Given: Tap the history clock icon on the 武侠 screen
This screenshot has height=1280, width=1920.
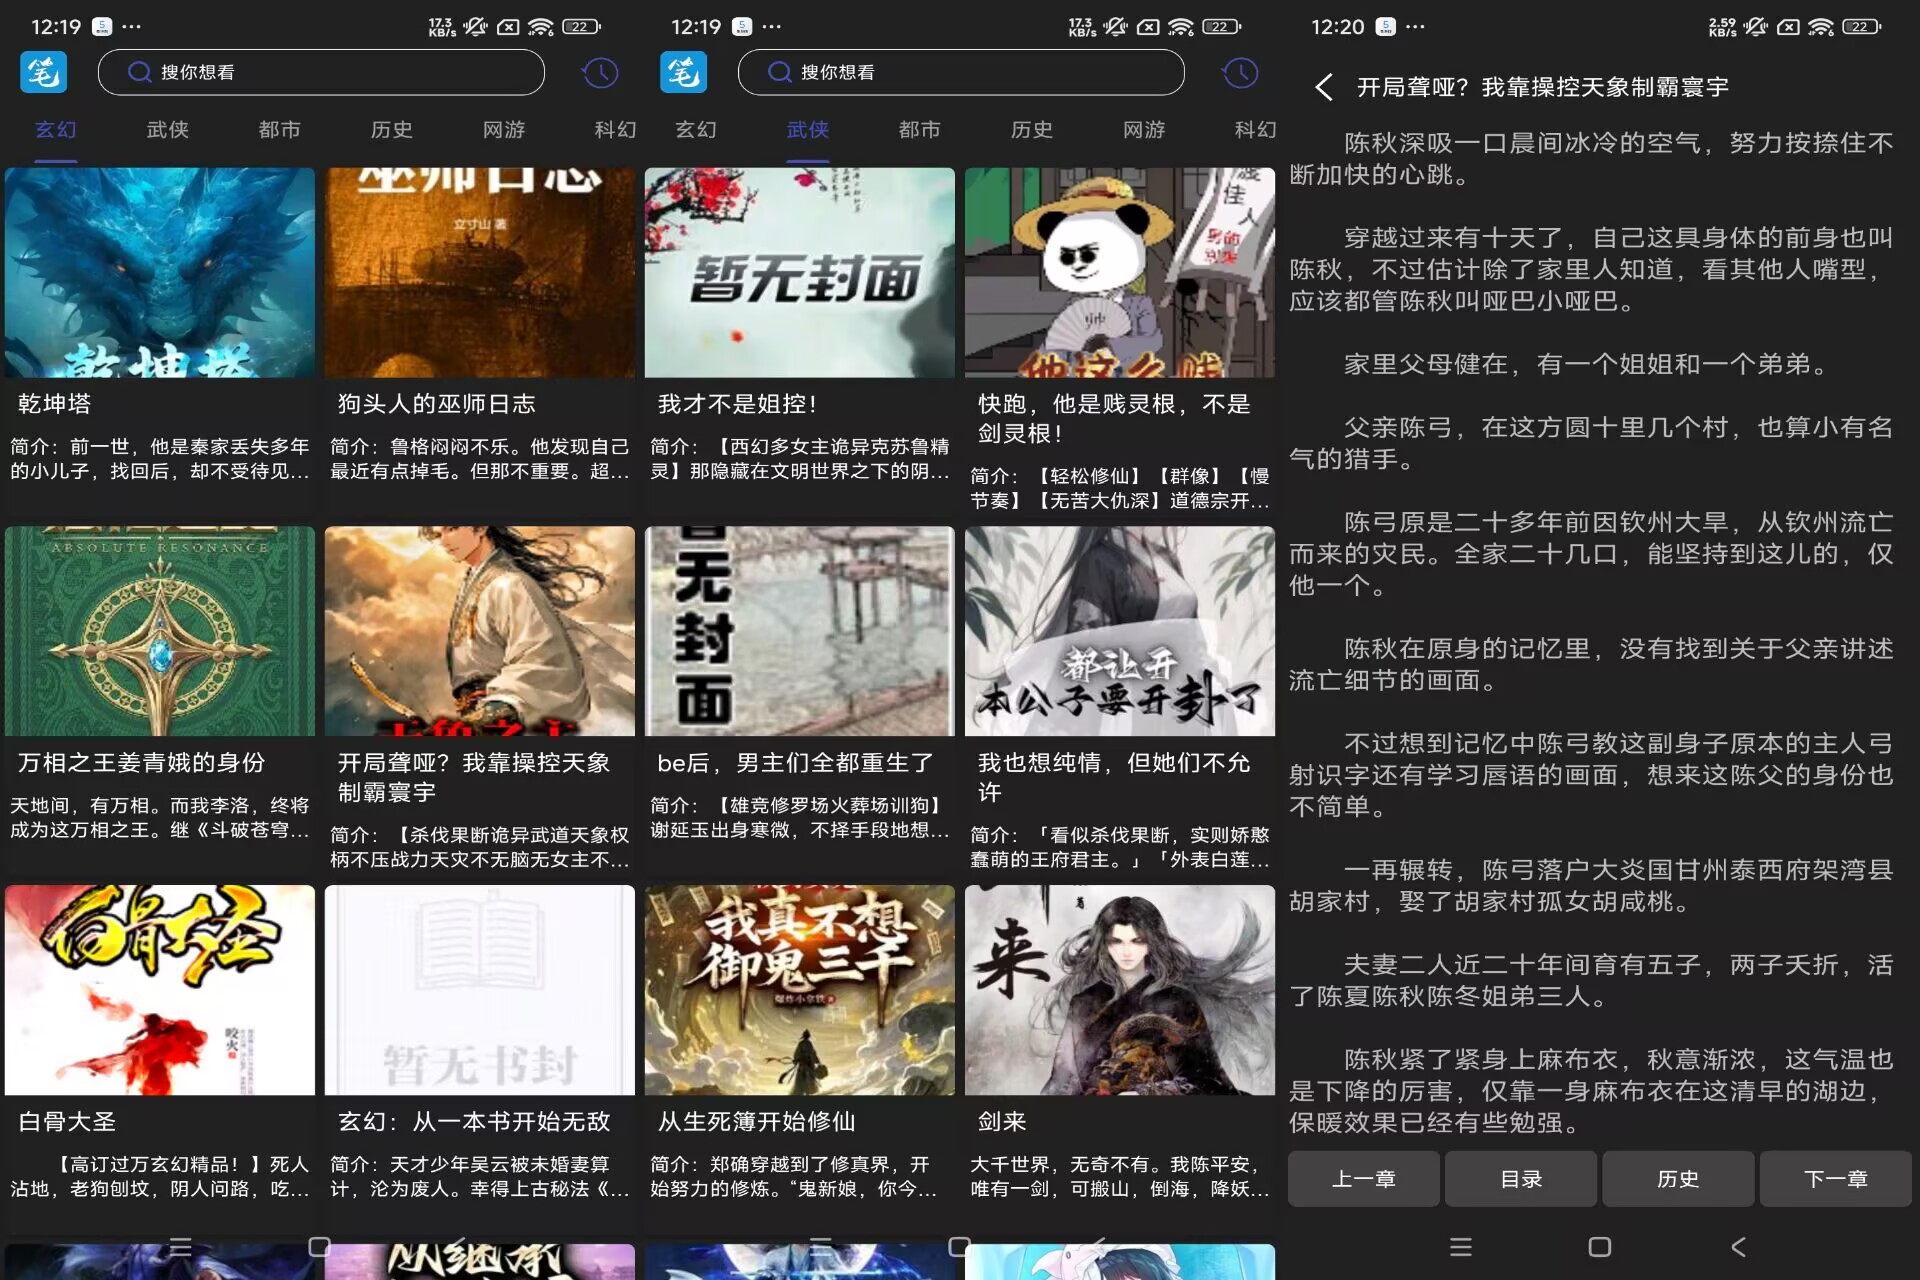Looking at the screenshot, I should pyautogui.click(x=1240, y=72).
